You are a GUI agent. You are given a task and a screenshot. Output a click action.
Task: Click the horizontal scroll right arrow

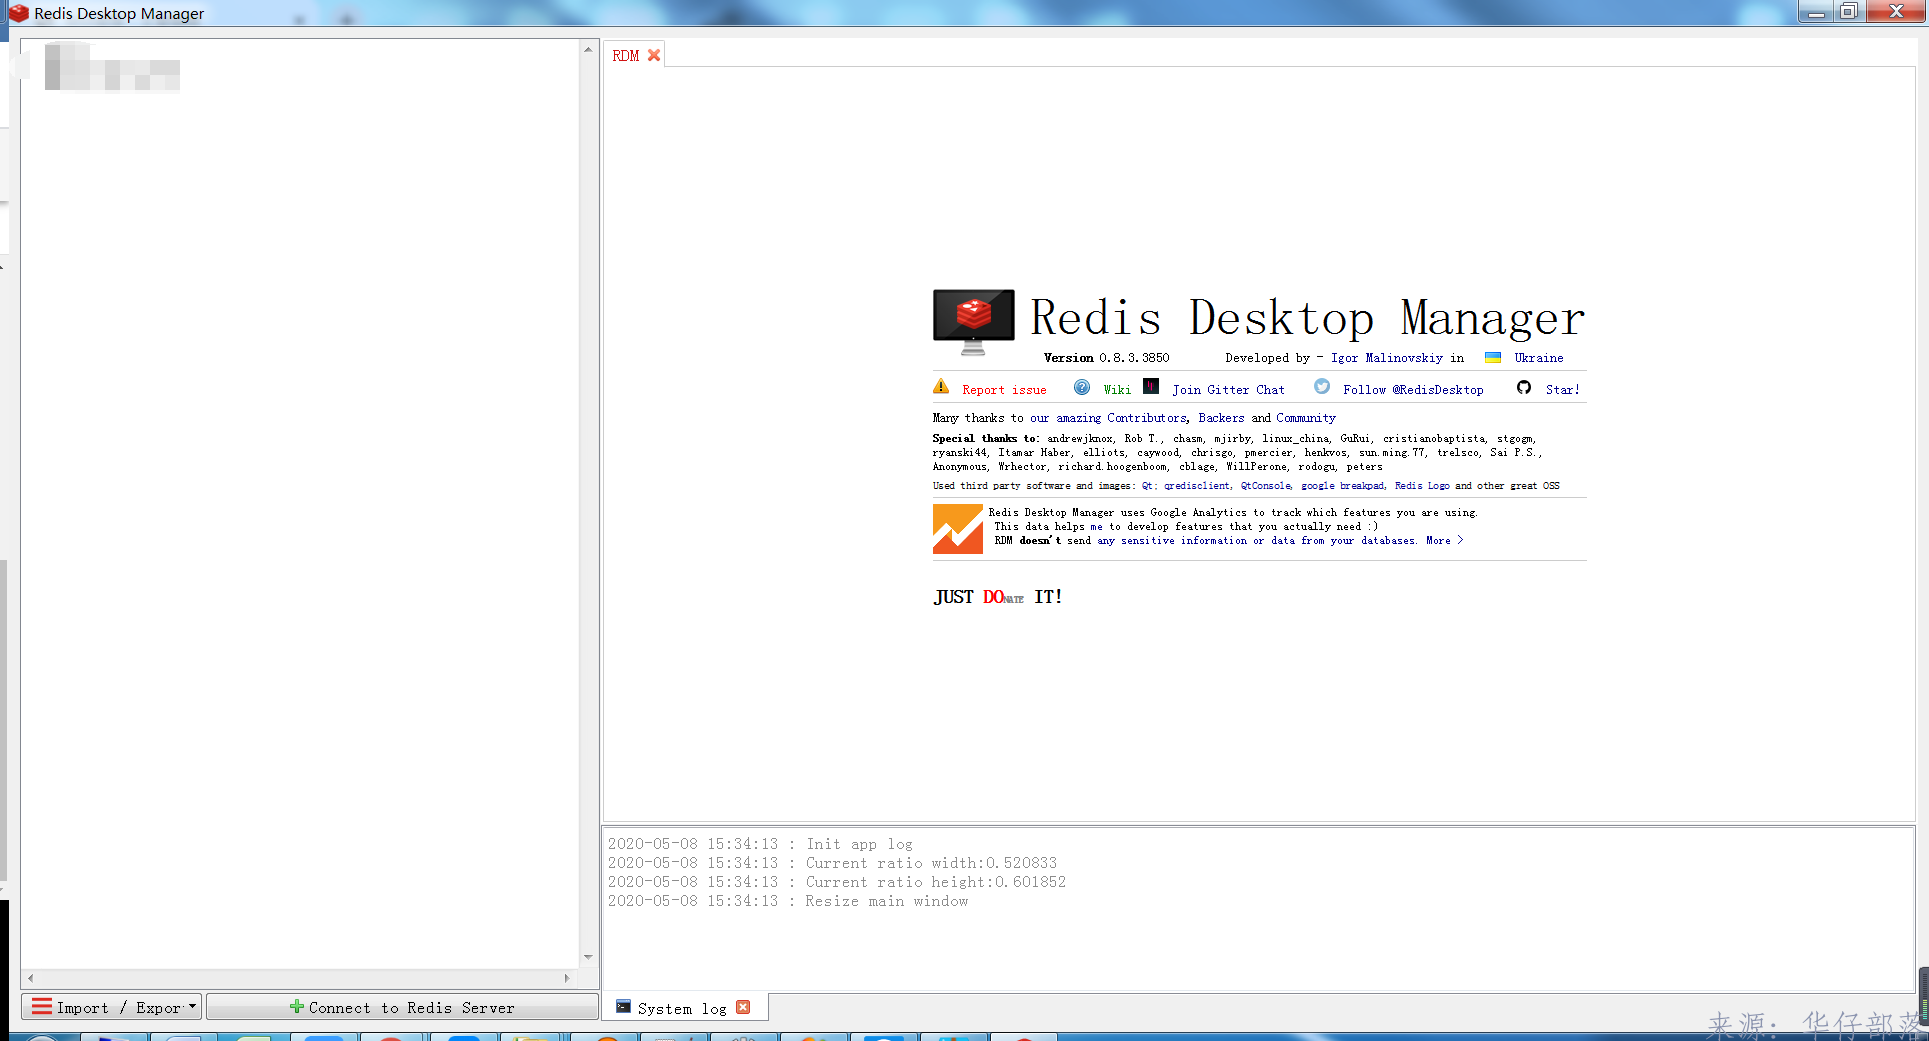pyautogui.click(x=567, y=978)
